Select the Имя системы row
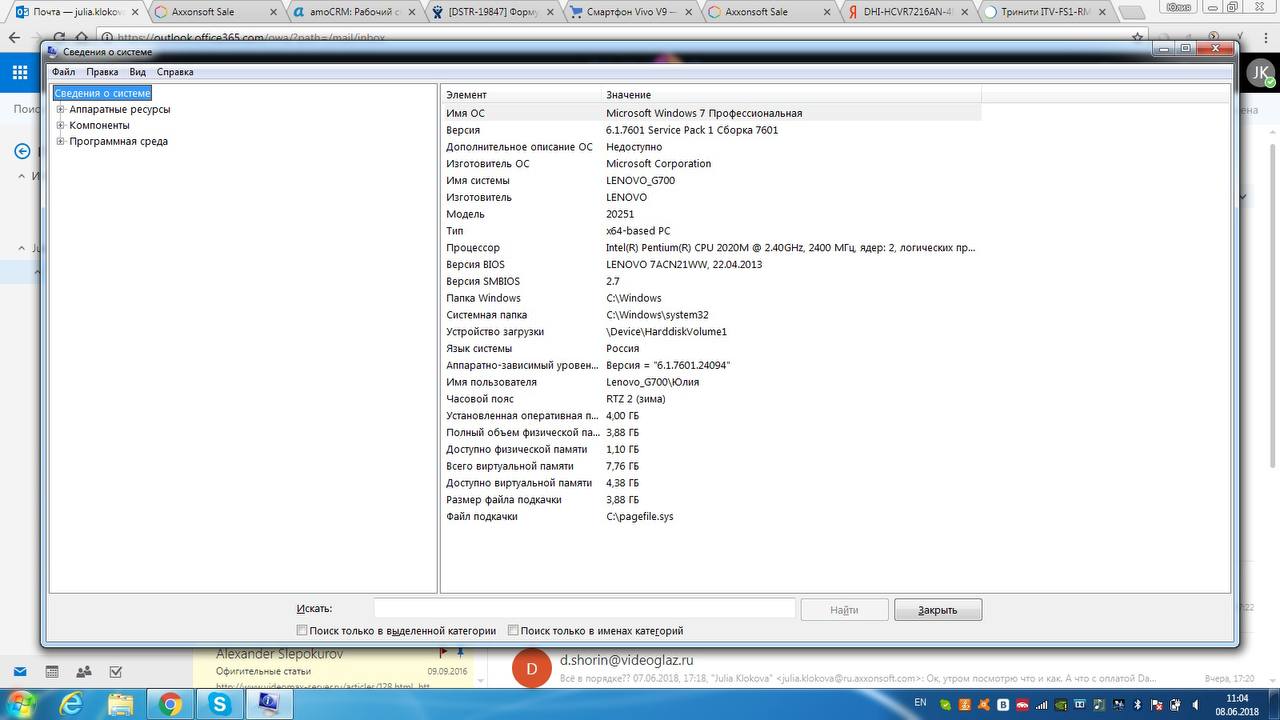Screen dimensions: 1280x720 click(x=711, y=180)
